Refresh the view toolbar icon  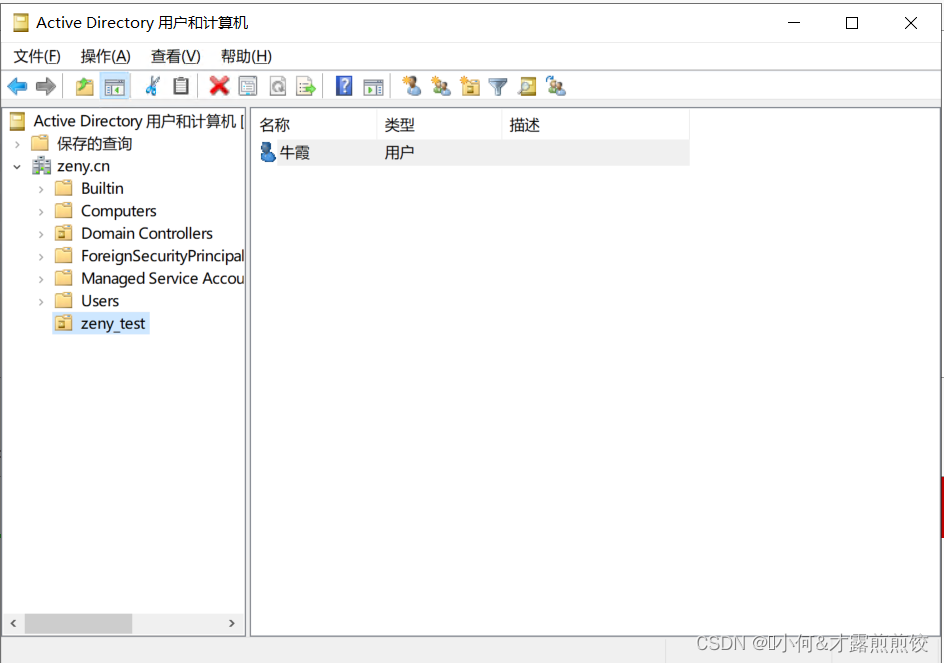coord(278,87)
